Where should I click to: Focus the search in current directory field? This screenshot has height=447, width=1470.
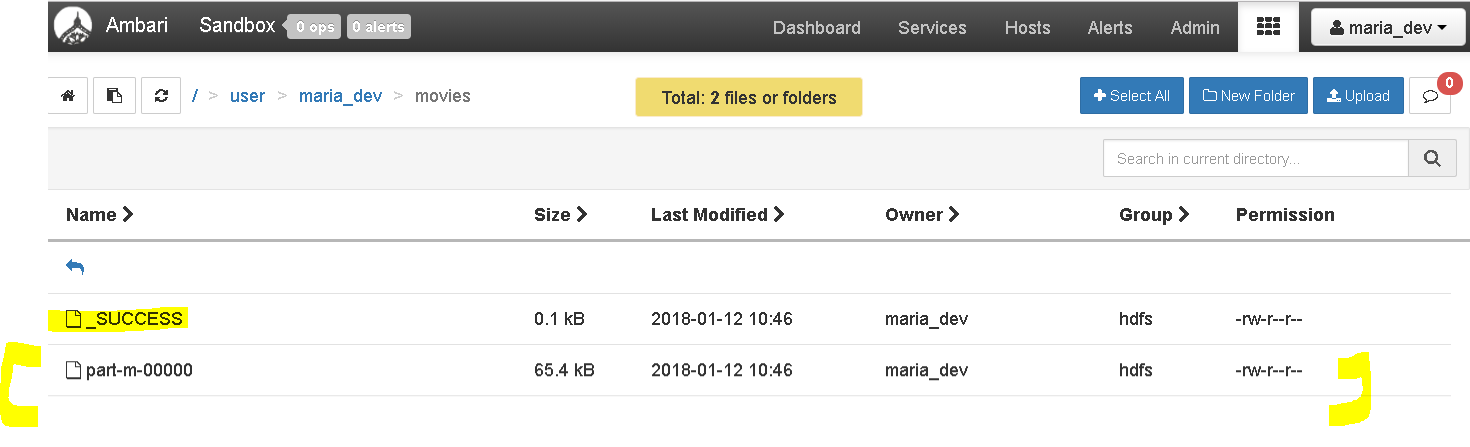[x=1256, y=158]
